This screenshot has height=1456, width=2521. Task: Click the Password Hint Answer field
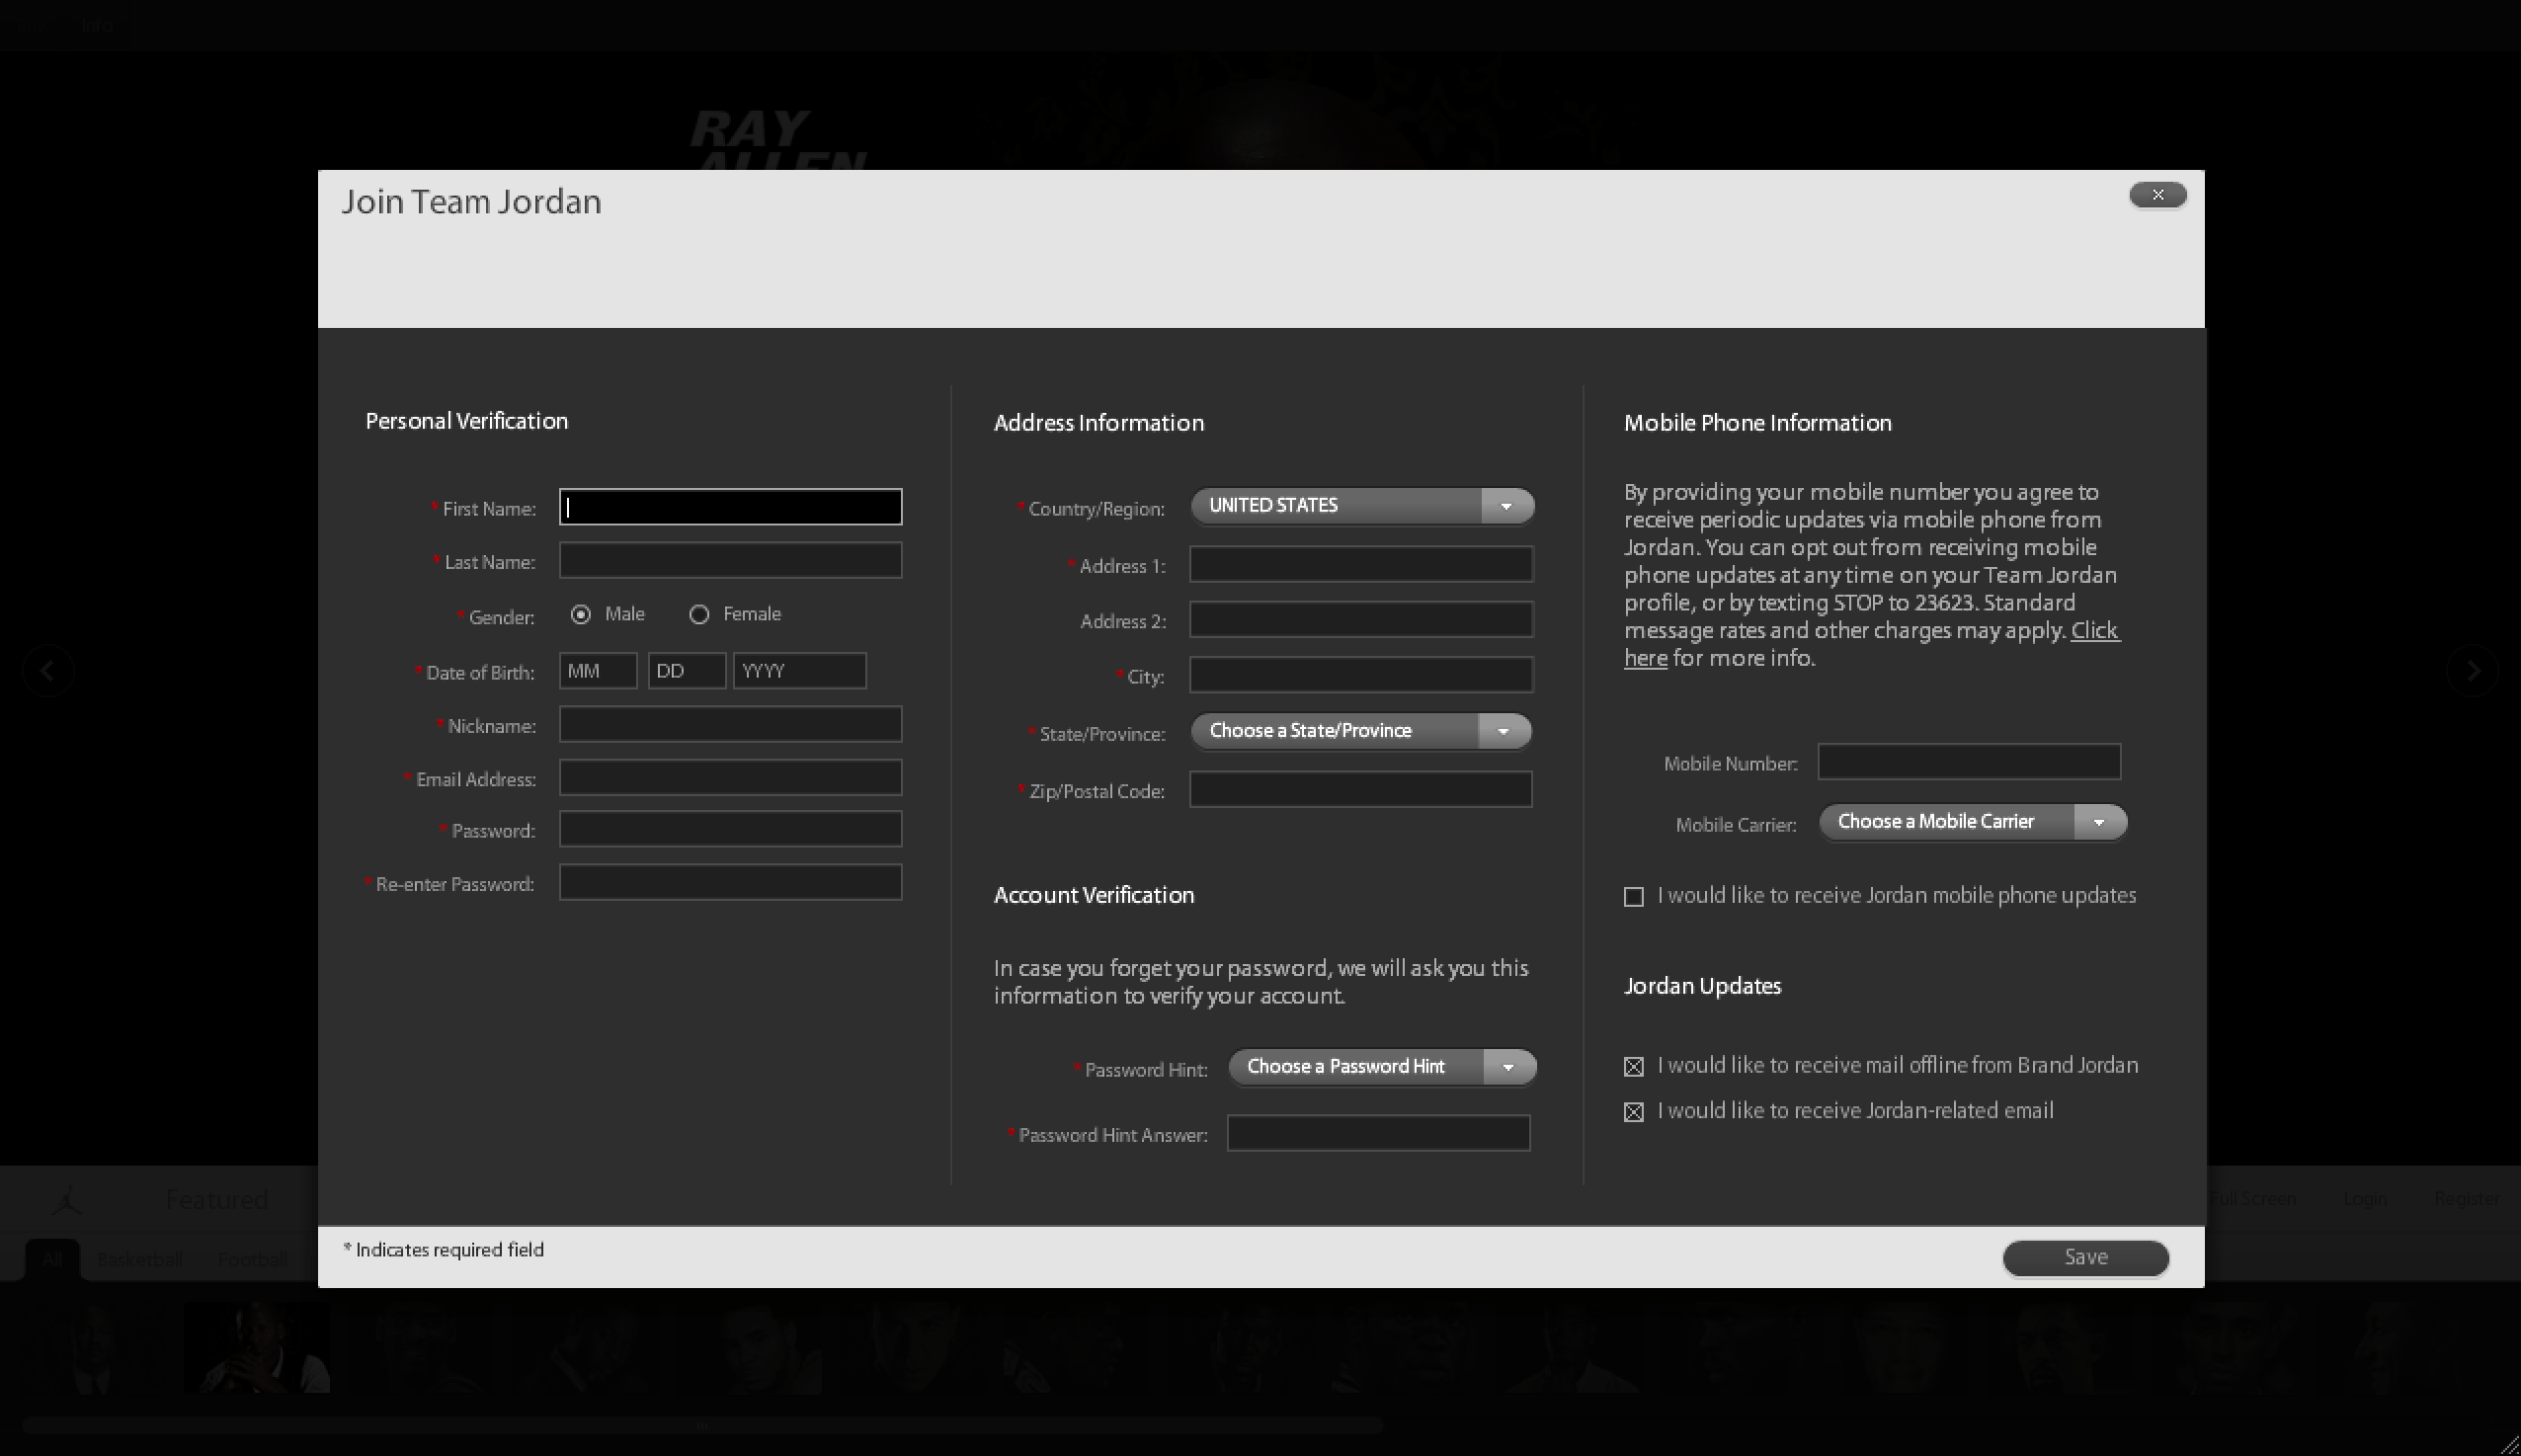pyautogui.click(x=1378, y=1134)
